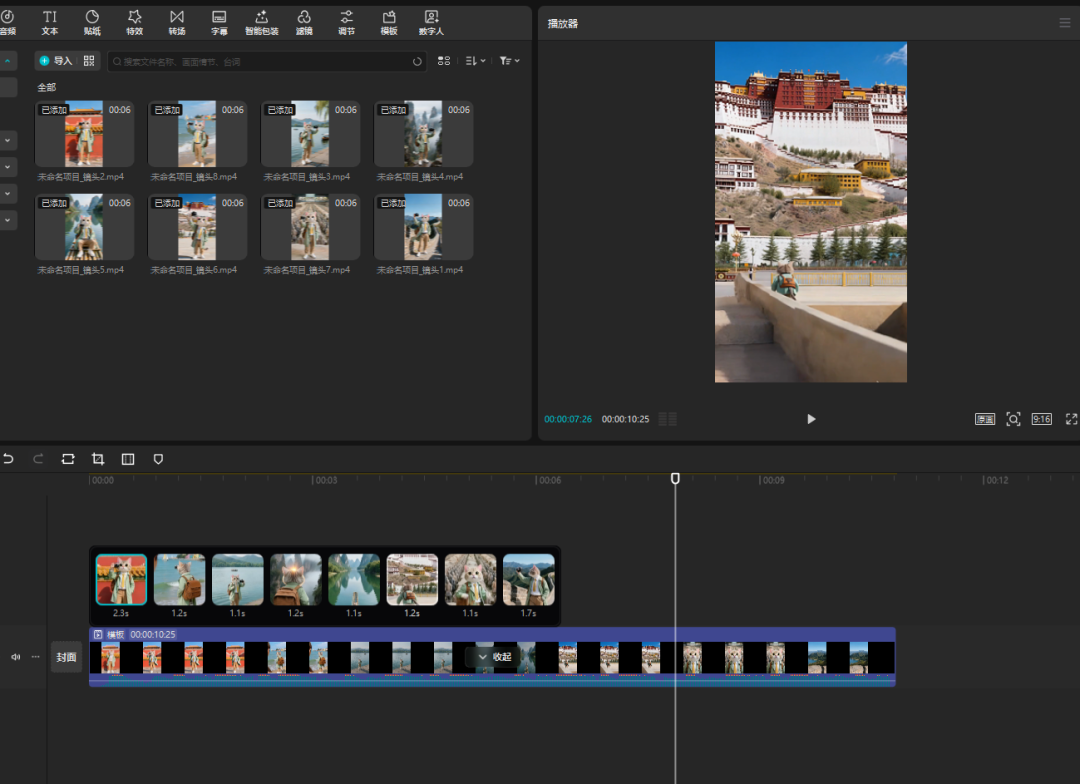Open the 转场 transitions tab

tap(177, 22)
